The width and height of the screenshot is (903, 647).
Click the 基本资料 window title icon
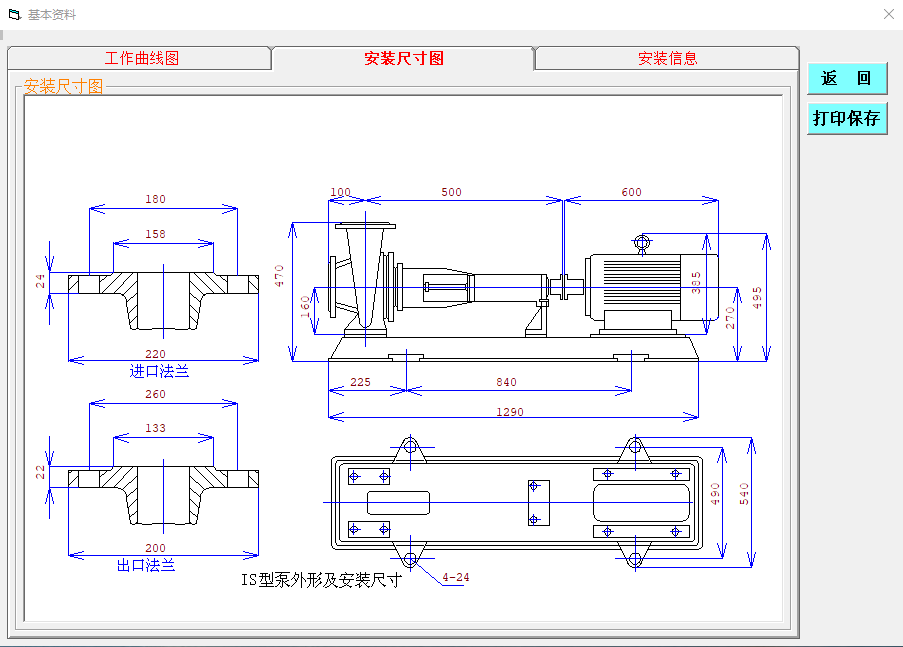pos(15,14)
